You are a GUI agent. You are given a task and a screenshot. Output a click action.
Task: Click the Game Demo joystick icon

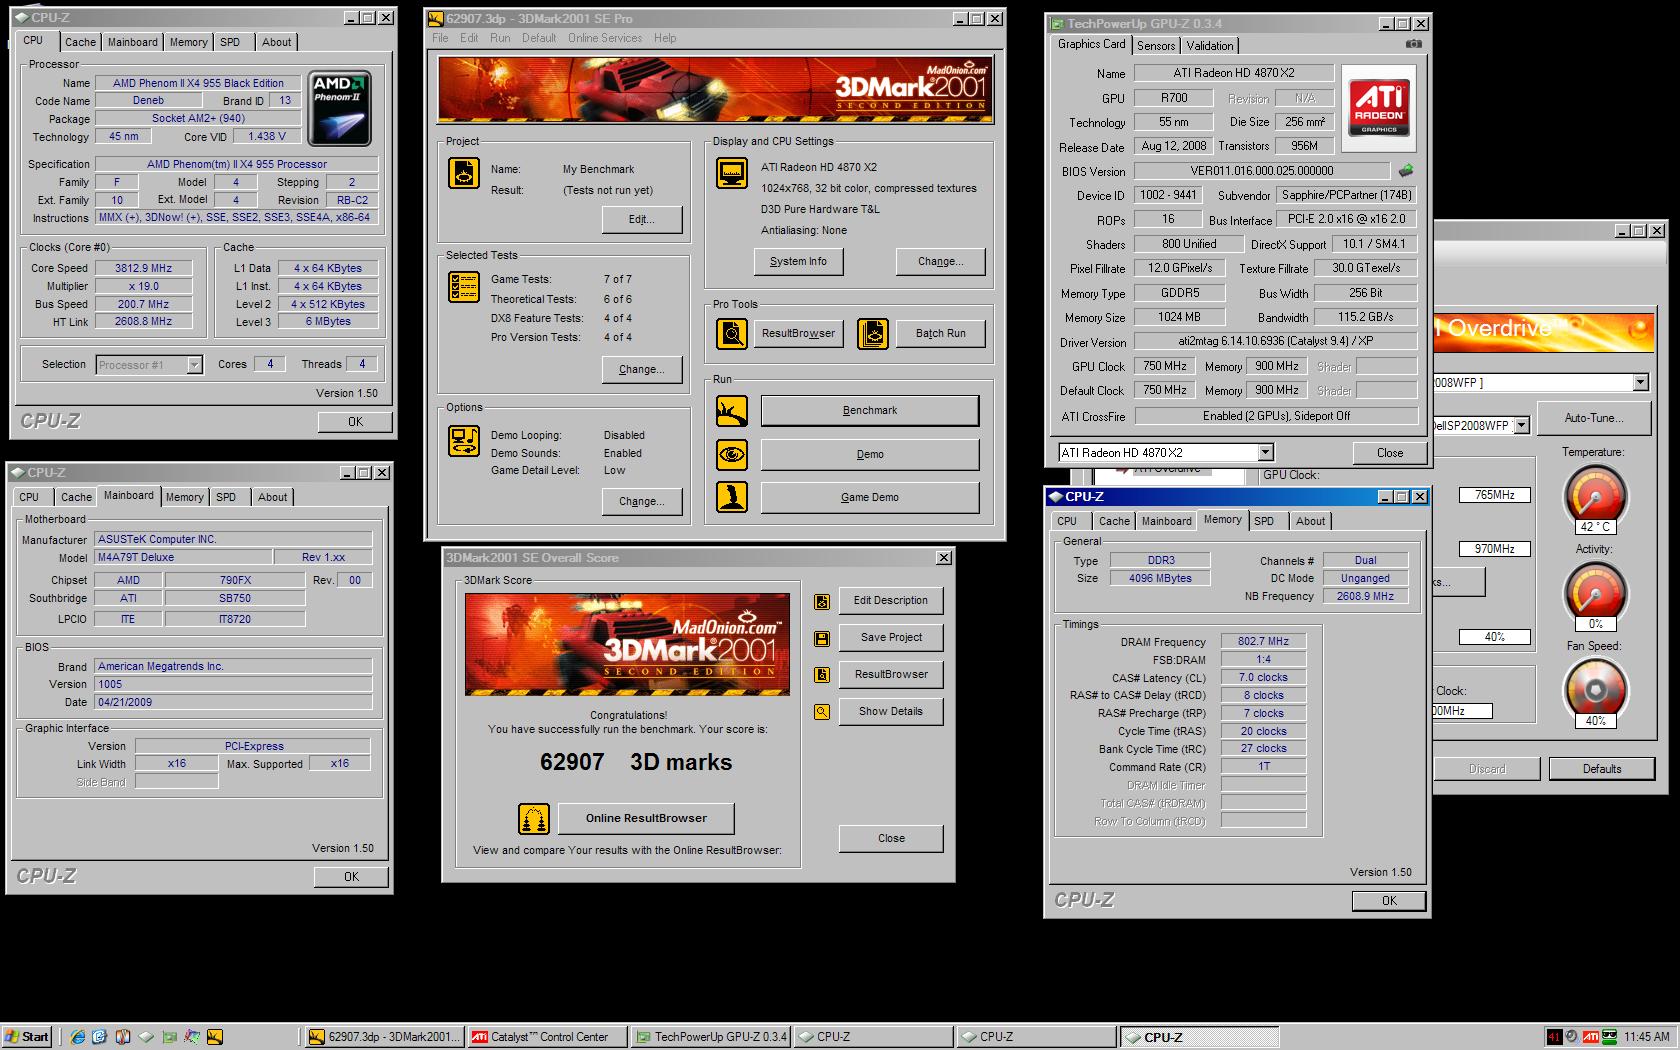[732, 497]
